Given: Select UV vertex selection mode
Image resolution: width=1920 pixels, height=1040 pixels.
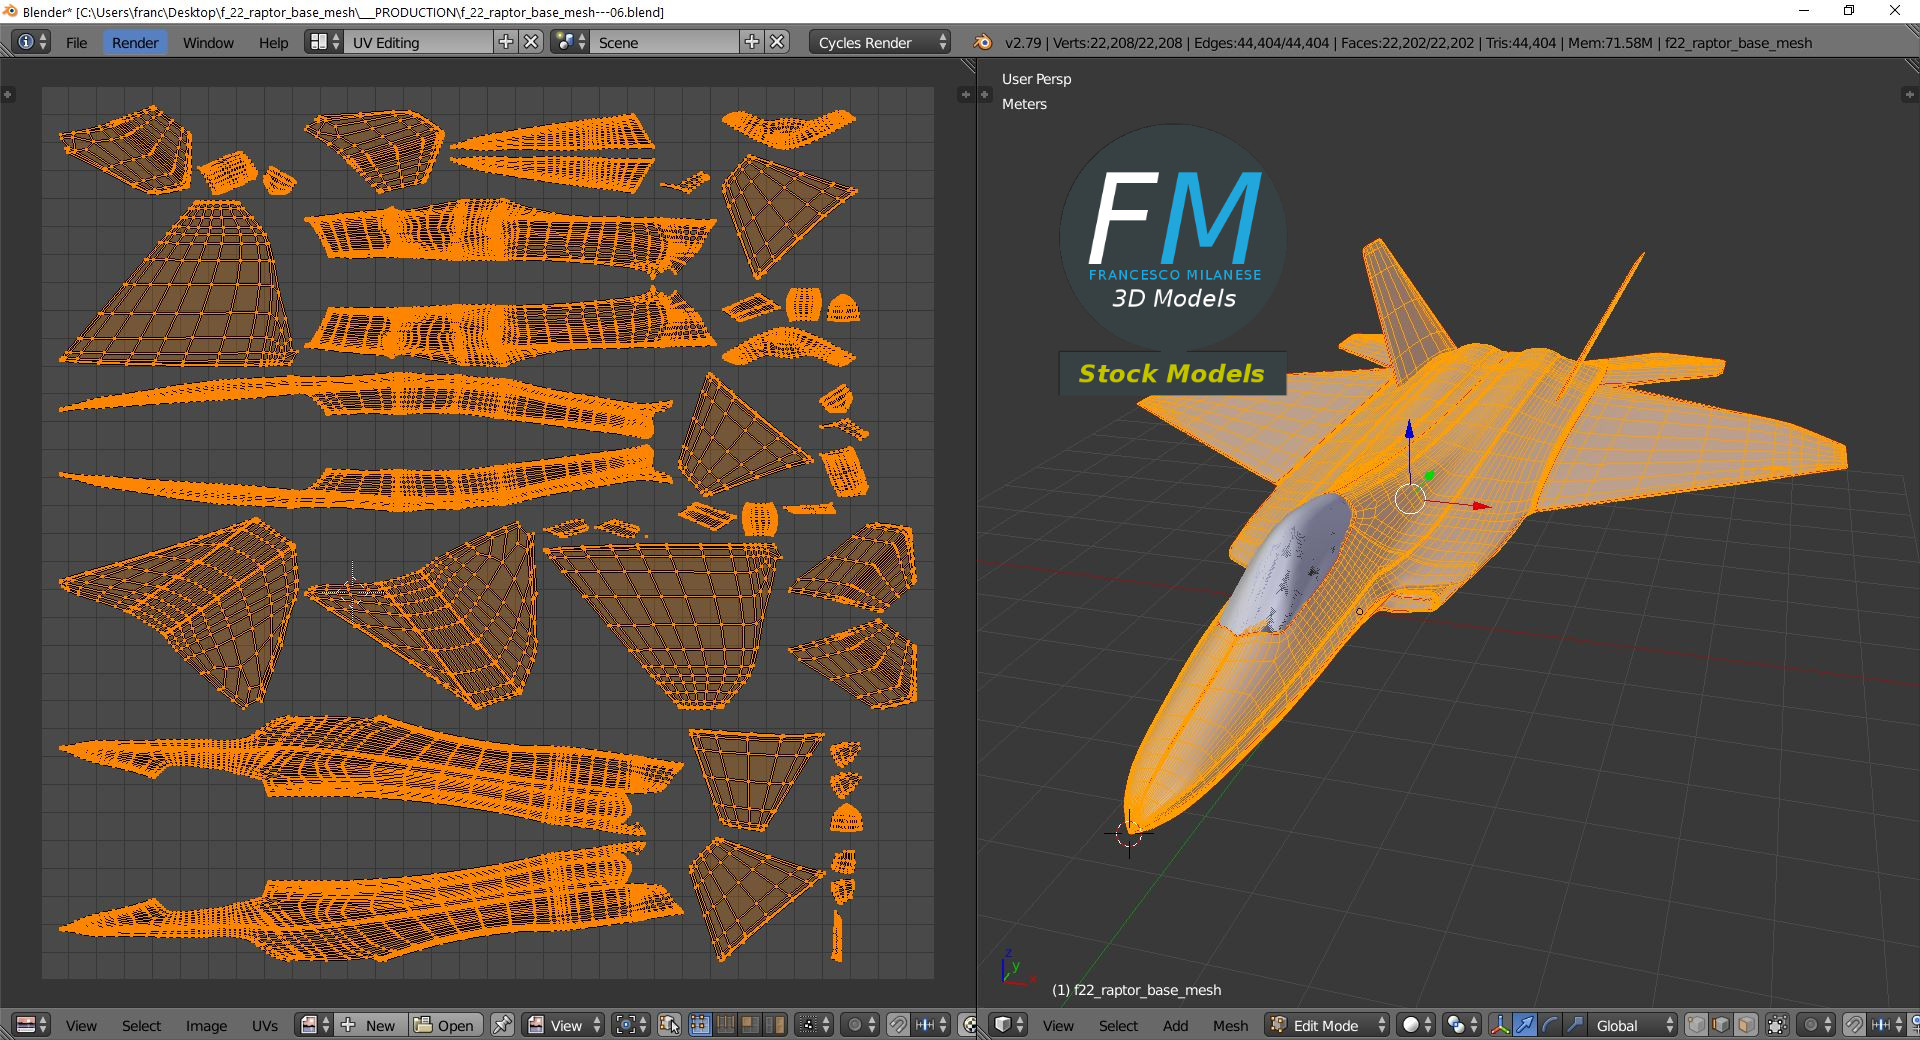Looking at the screenshot, I should [x=700, y=1025].
